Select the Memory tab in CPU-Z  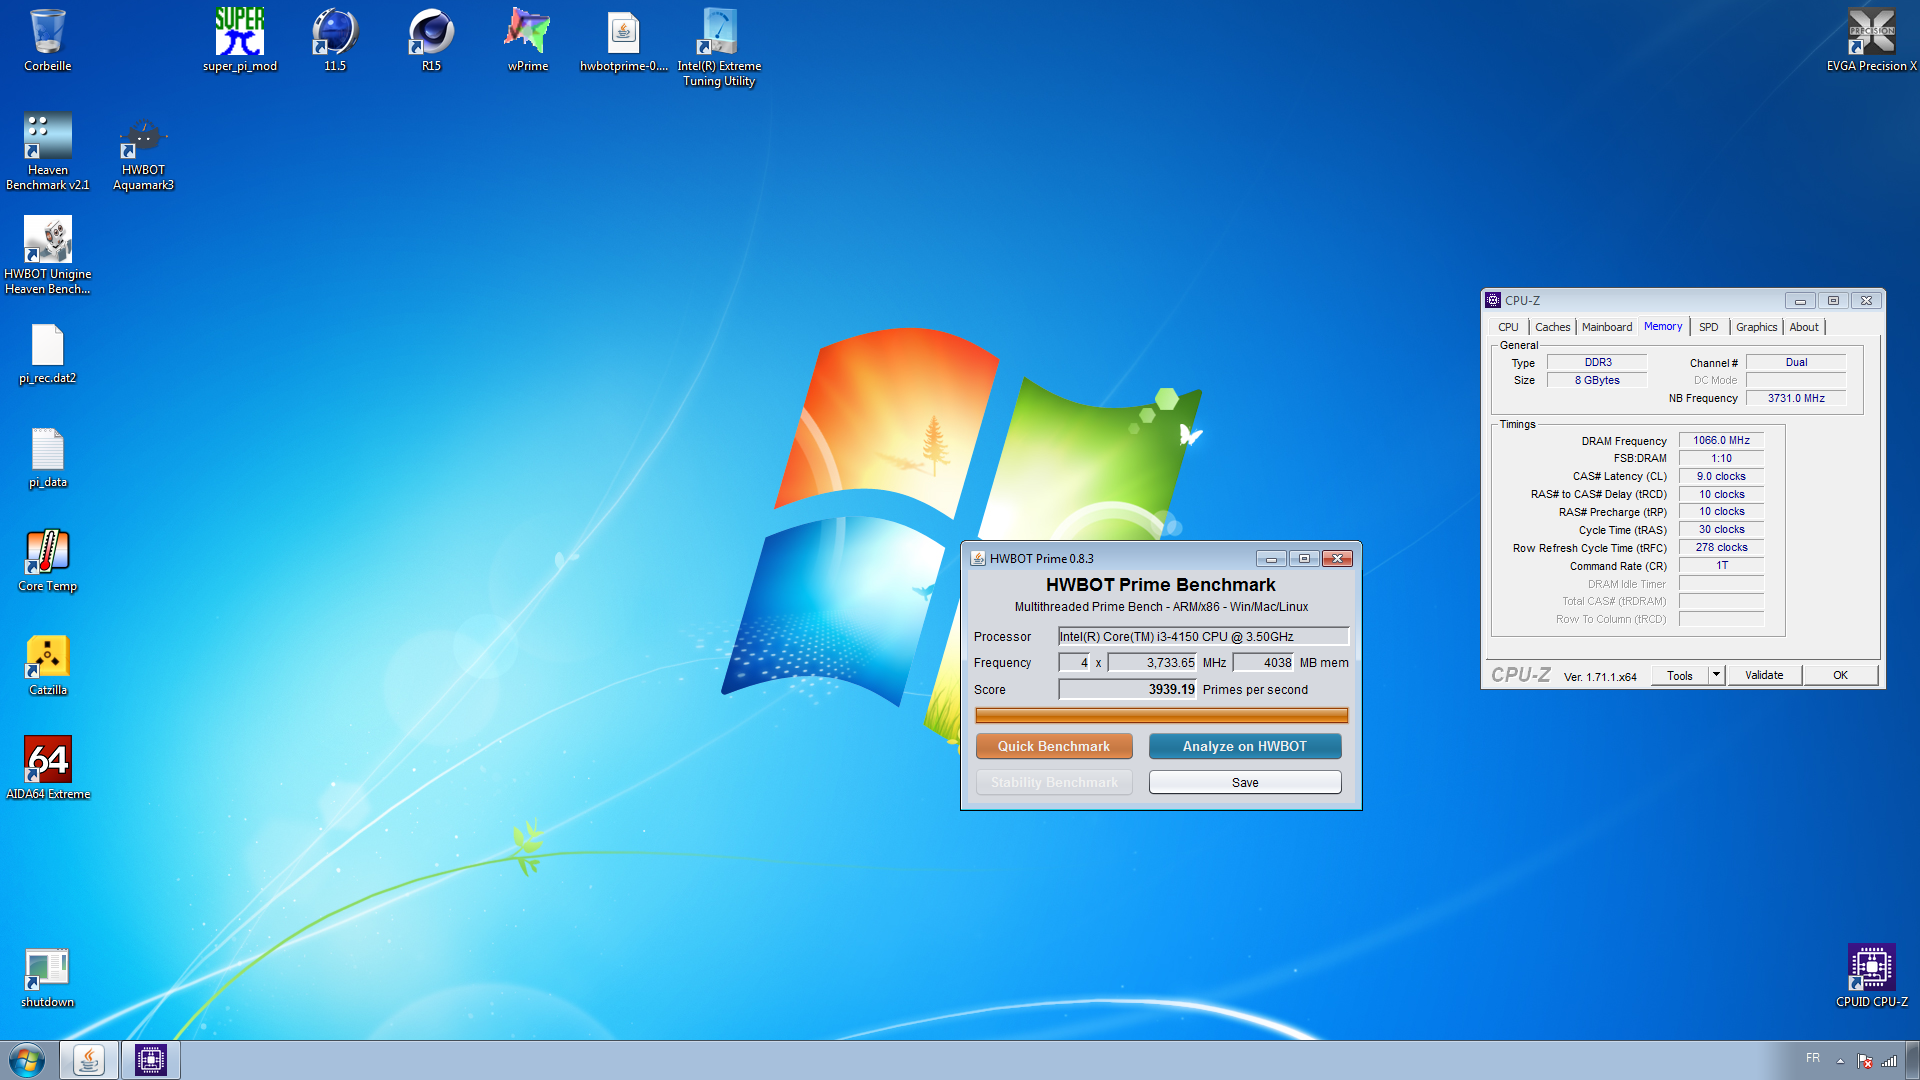[x=1662, y=326]
